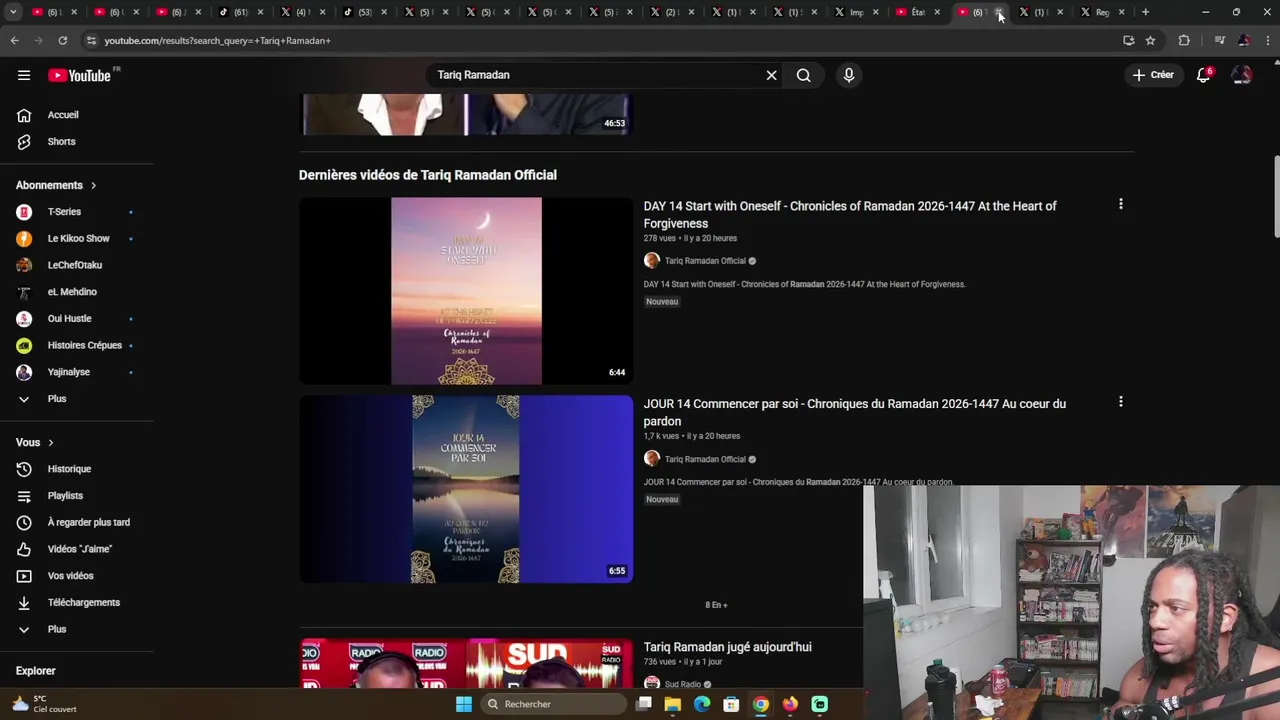1280x720 pixels.
Task: Open a new browser tab
Action: [1145, 12]
